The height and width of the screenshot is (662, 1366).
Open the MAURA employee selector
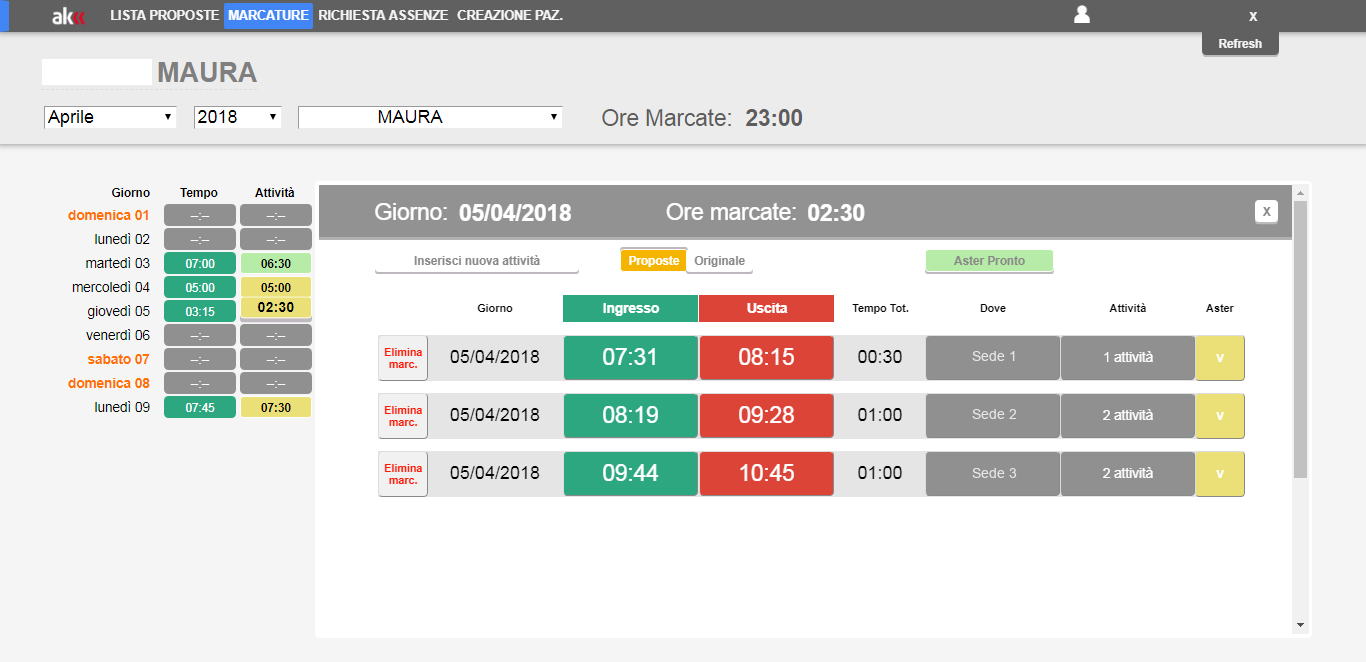[430, 117]
